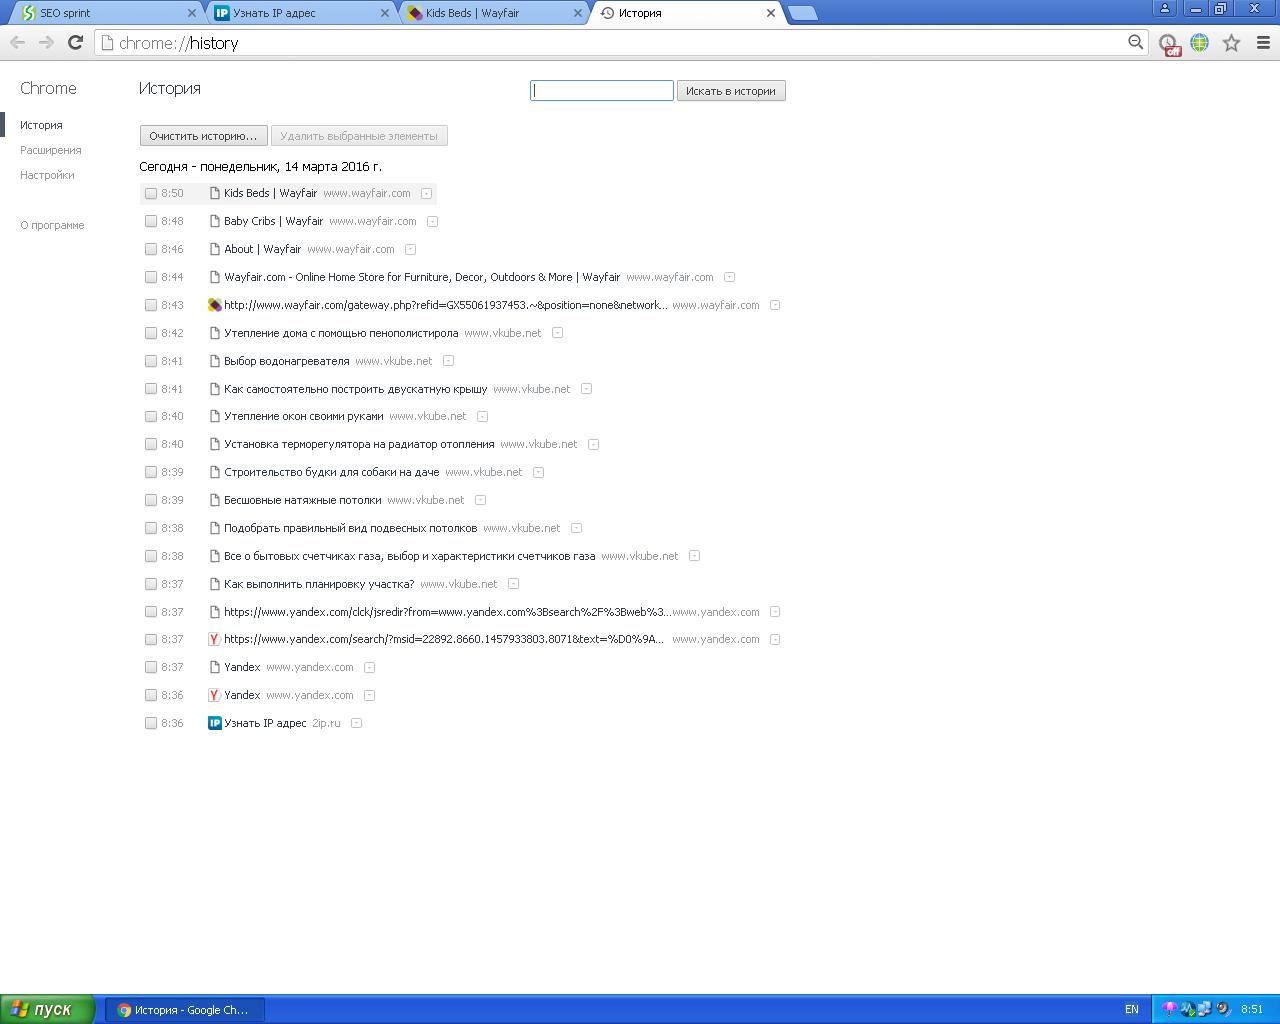
Task: Click the page icon beside Kids Beds | Wayfair entry
Action: [x=214, y=193]
